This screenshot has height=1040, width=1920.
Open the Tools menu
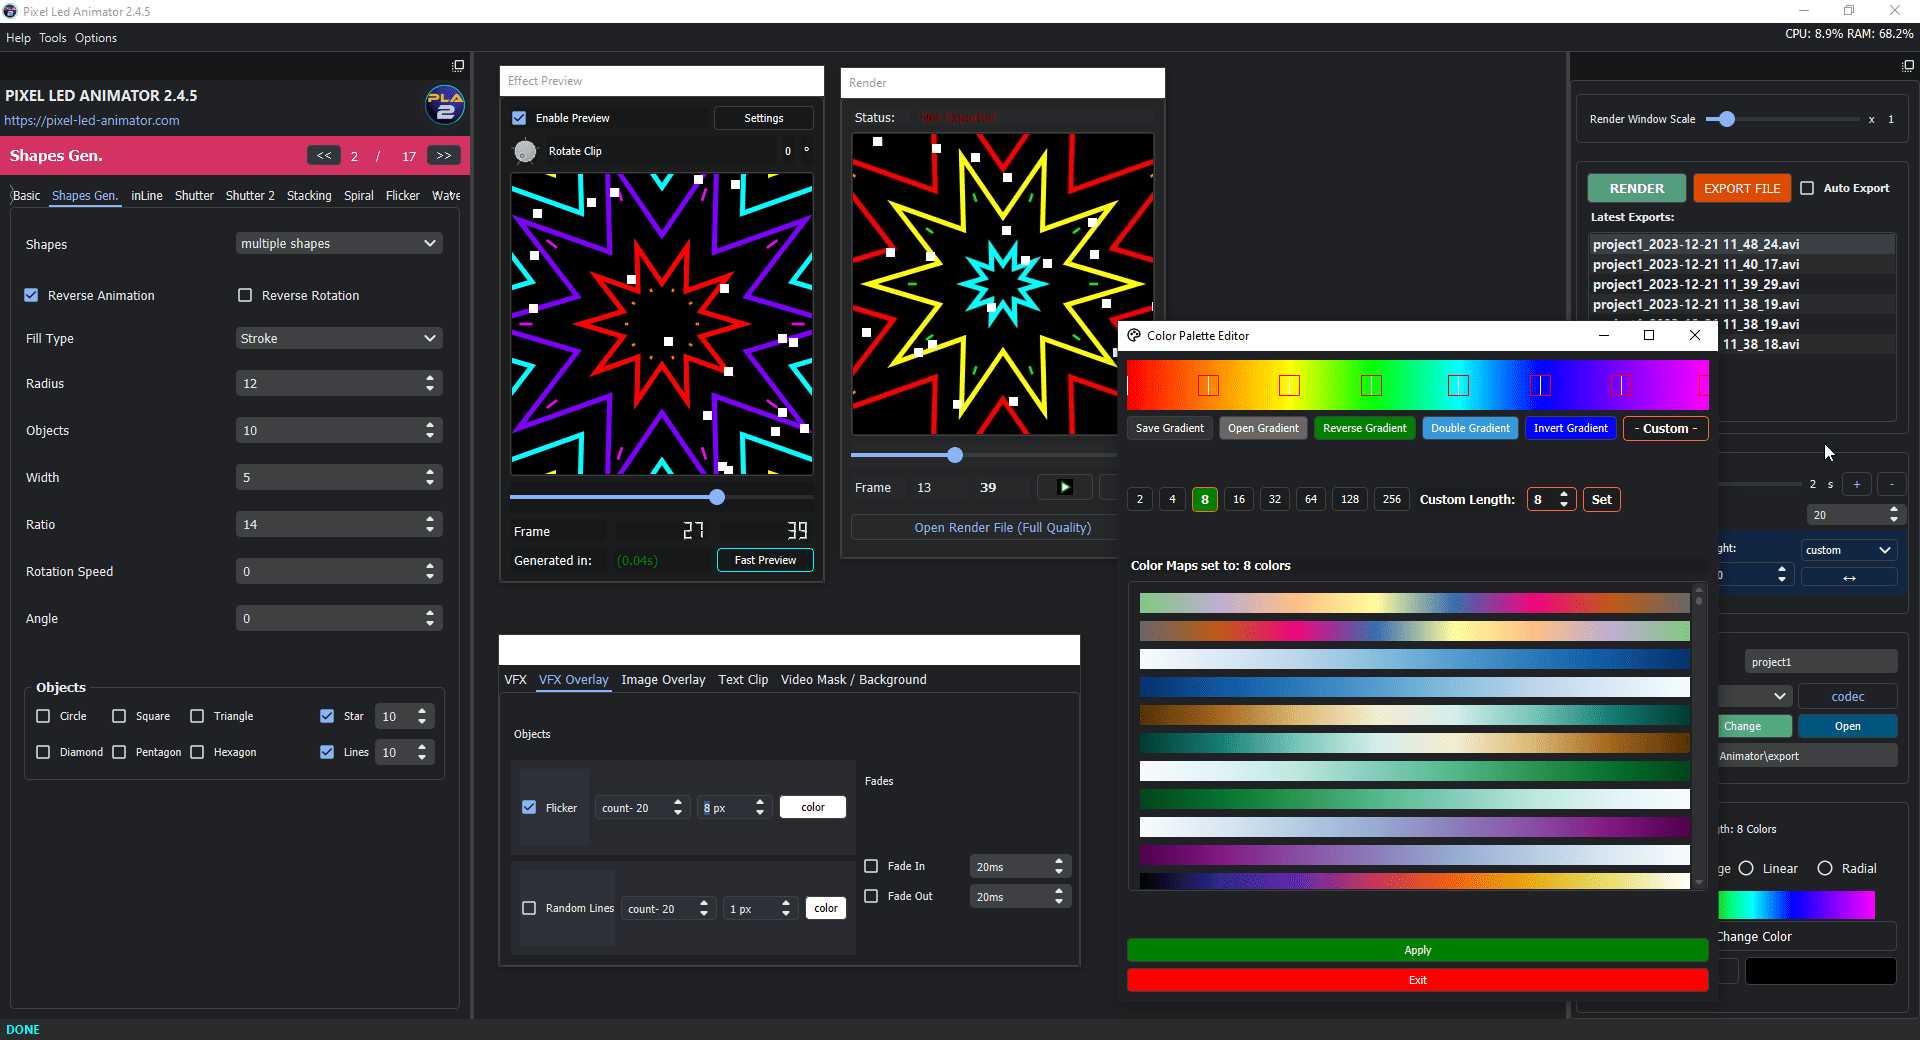tap(52, 38)
